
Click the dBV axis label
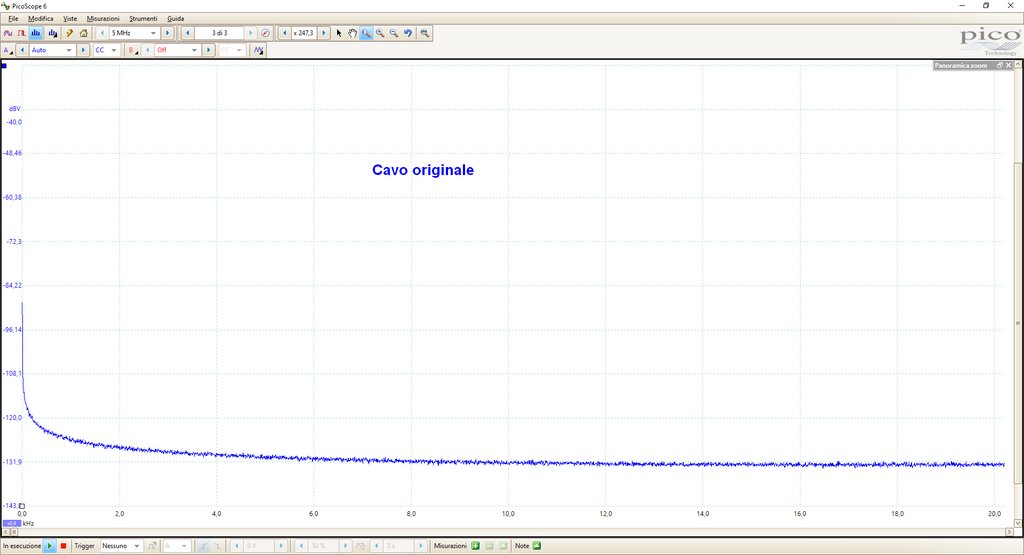pos(14,108)
